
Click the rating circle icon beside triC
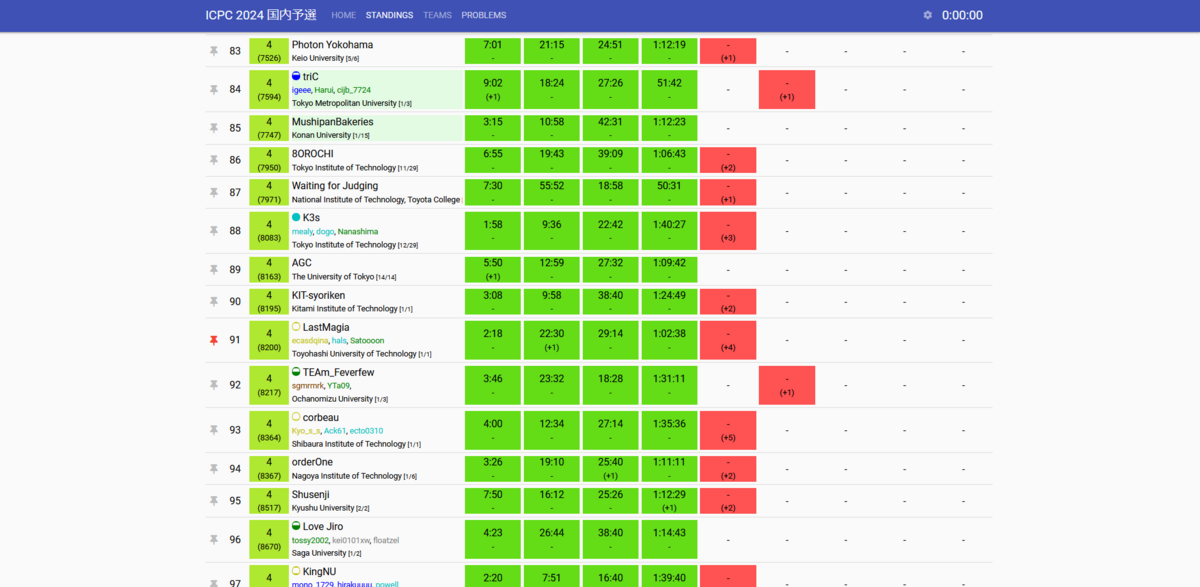[296, 76]
